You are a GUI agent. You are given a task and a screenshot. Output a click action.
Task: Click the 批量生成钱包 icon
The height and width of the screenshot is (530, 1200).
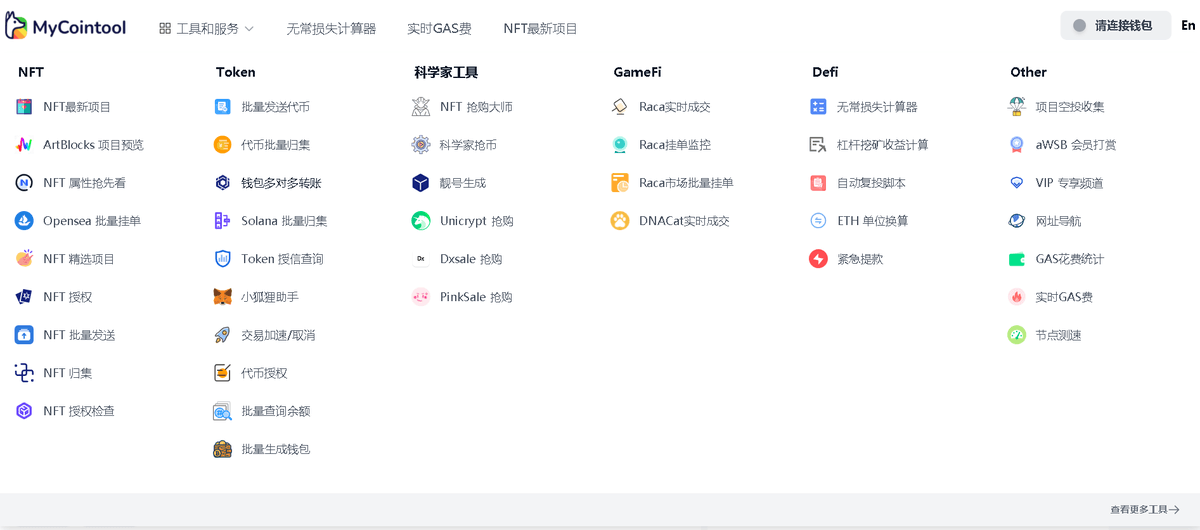tap(222, 449)
